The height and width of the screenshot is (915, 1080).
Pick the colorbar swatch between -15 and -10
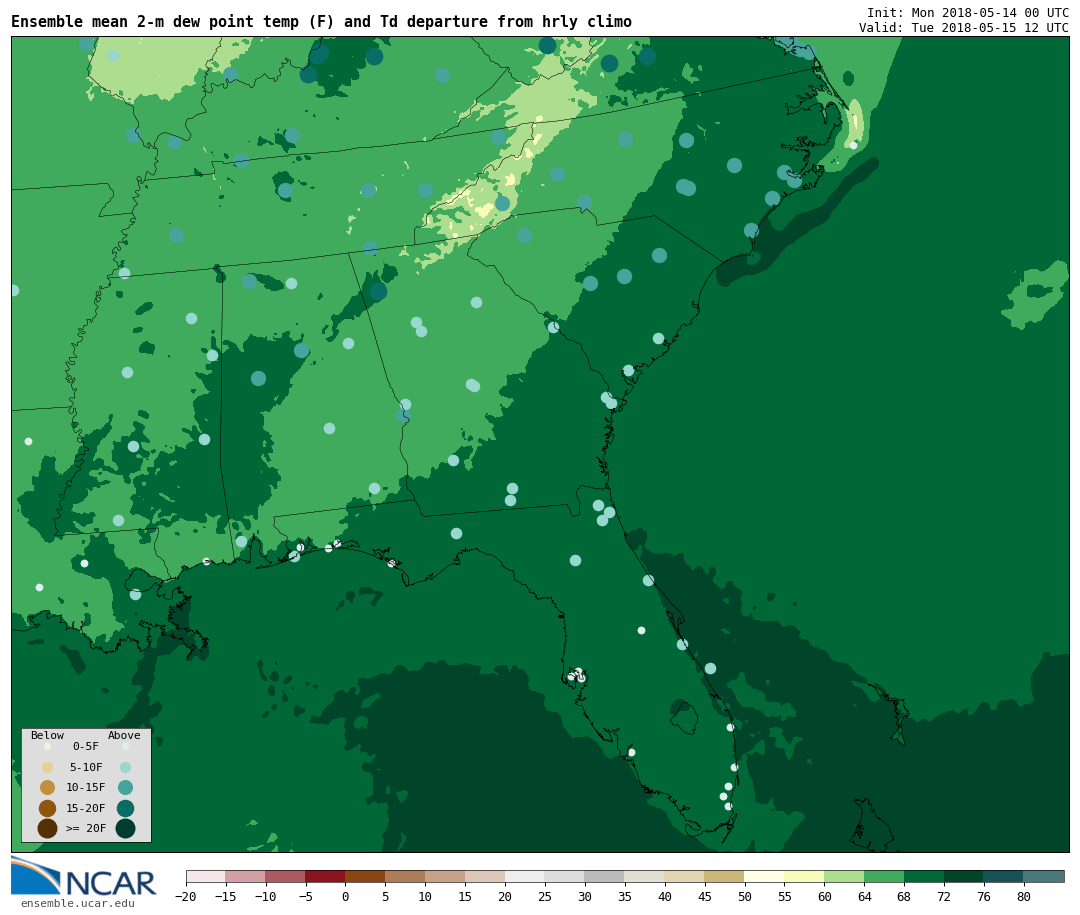click(x=245, y=876)
